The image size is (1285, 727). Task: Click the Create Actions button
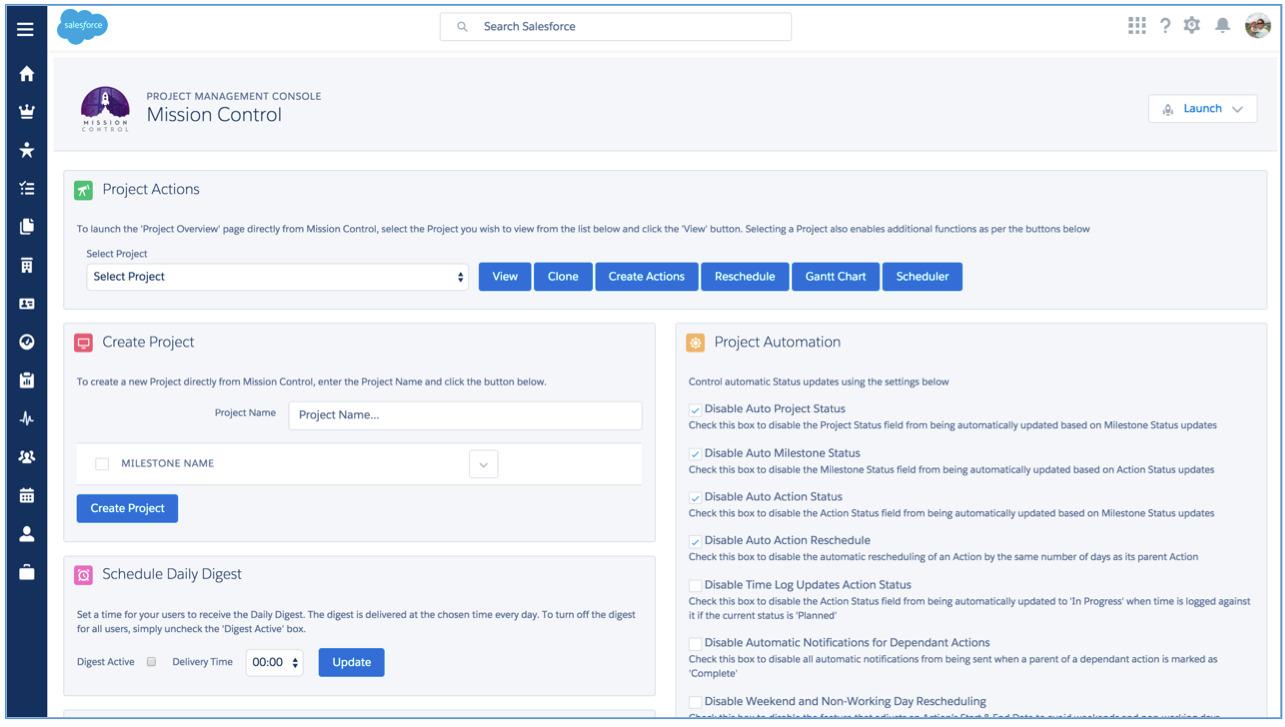(x=646, y=277)
